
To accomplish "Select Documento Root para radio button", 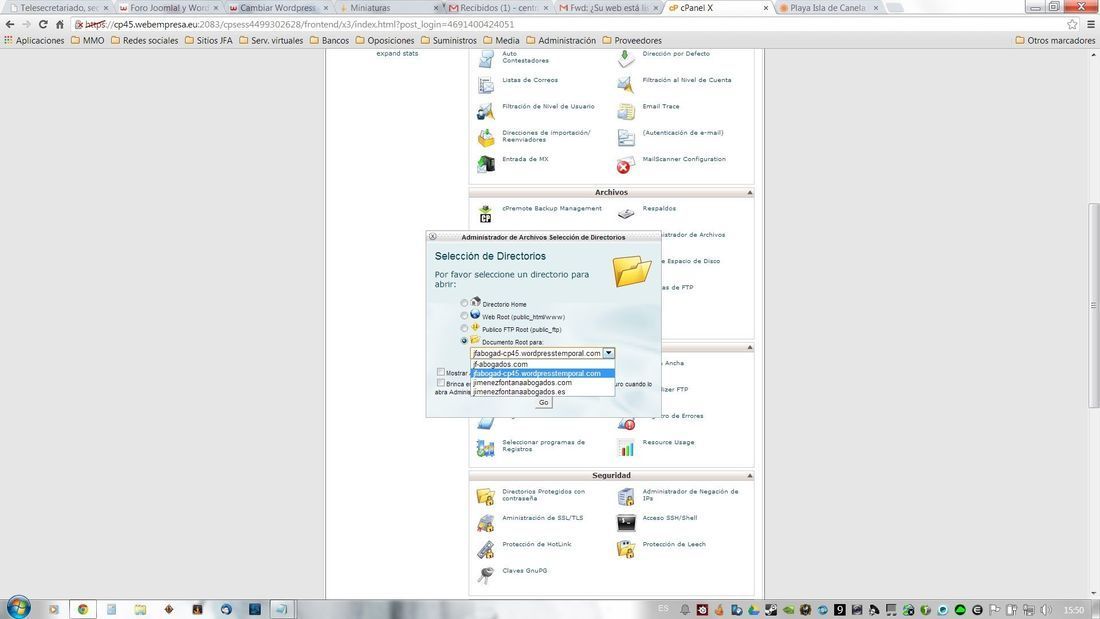I will [x=464, y=340].
